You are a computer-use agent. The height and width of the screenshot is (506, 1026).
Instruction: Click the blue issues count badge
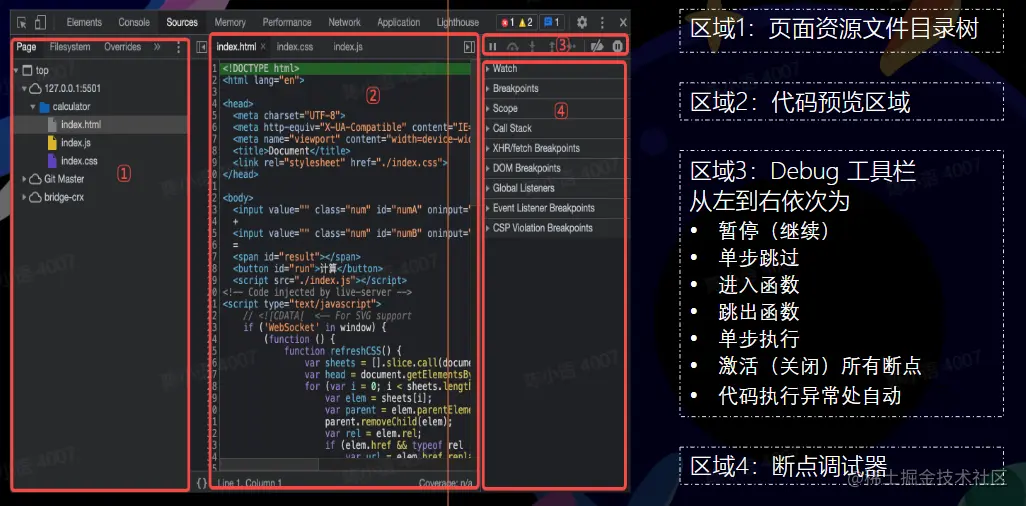point(552,22)
